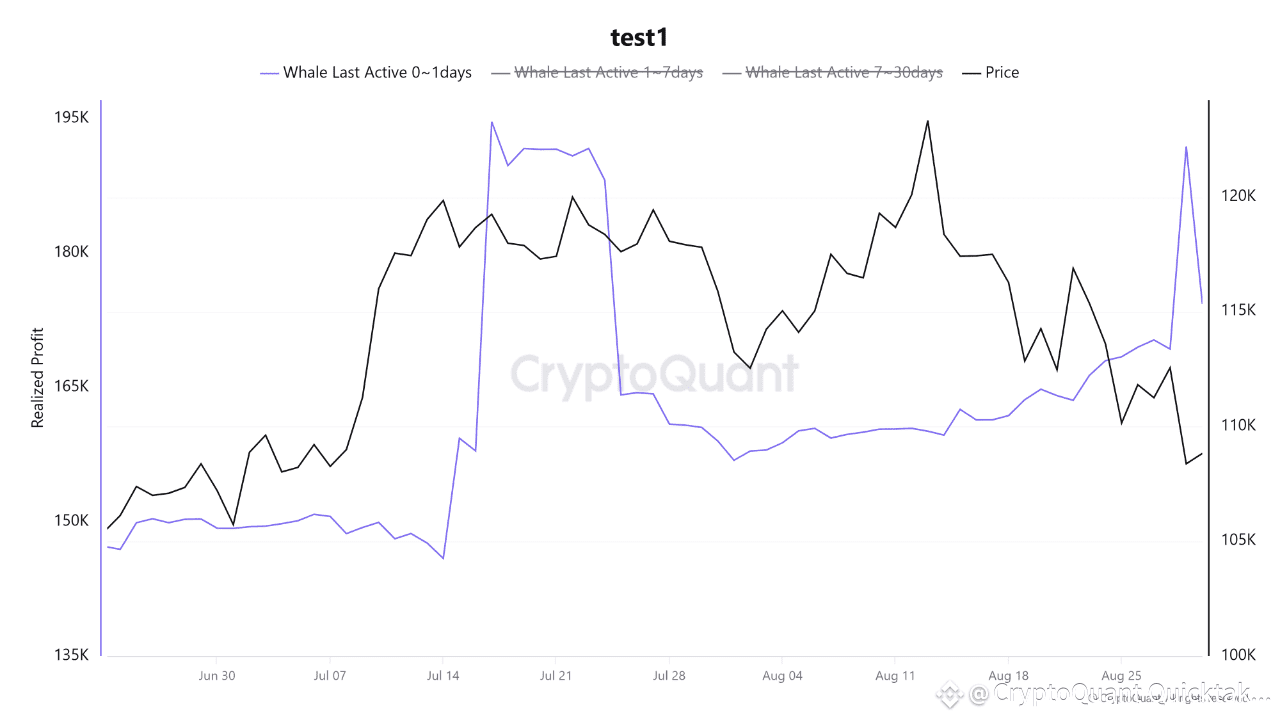Enable the Whale Last Active 7~30days series
The height and width of the screenshot is (720, 1280).
tap(832, 72)
